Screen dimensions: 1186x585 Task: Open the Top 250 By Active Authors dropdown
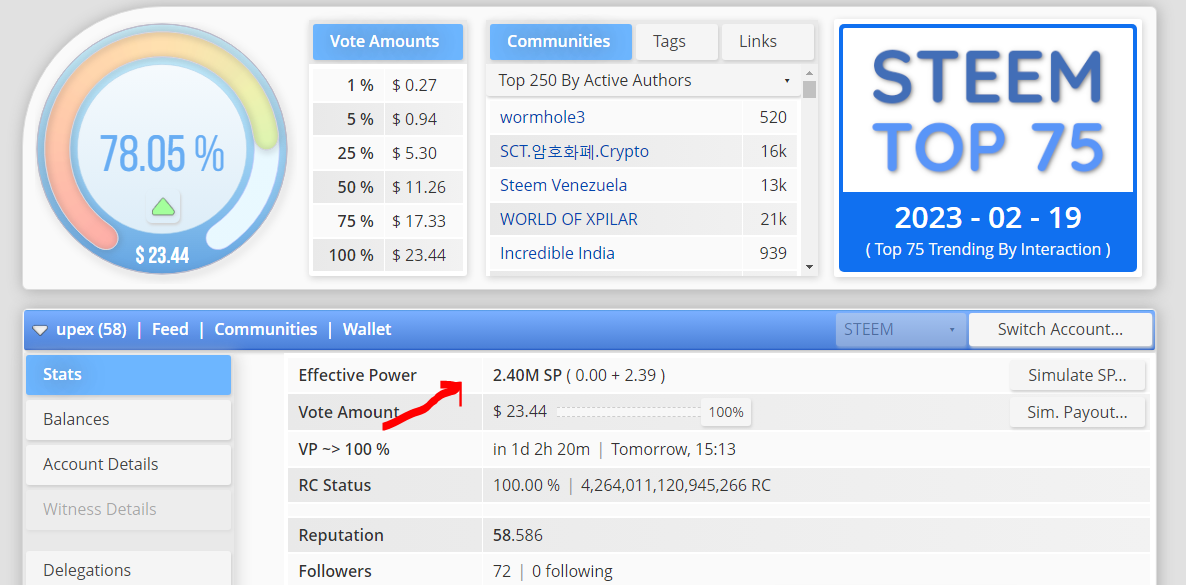coord(643,80)
